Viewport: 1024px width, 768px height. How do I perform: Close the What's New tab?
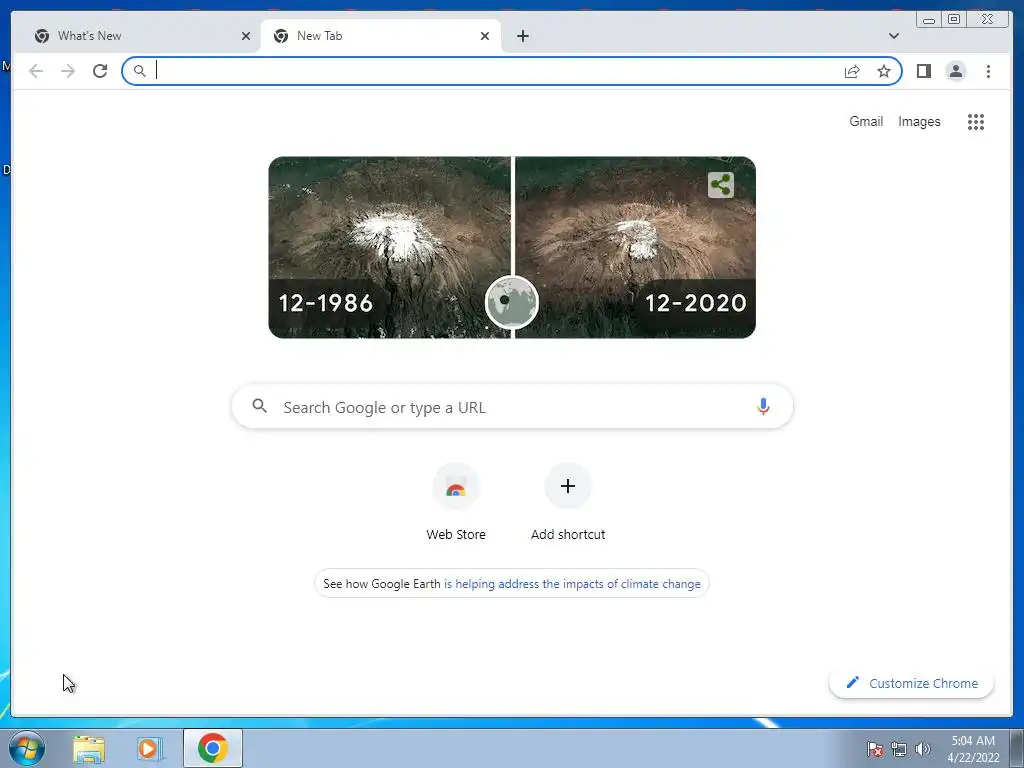click(246, 36)
